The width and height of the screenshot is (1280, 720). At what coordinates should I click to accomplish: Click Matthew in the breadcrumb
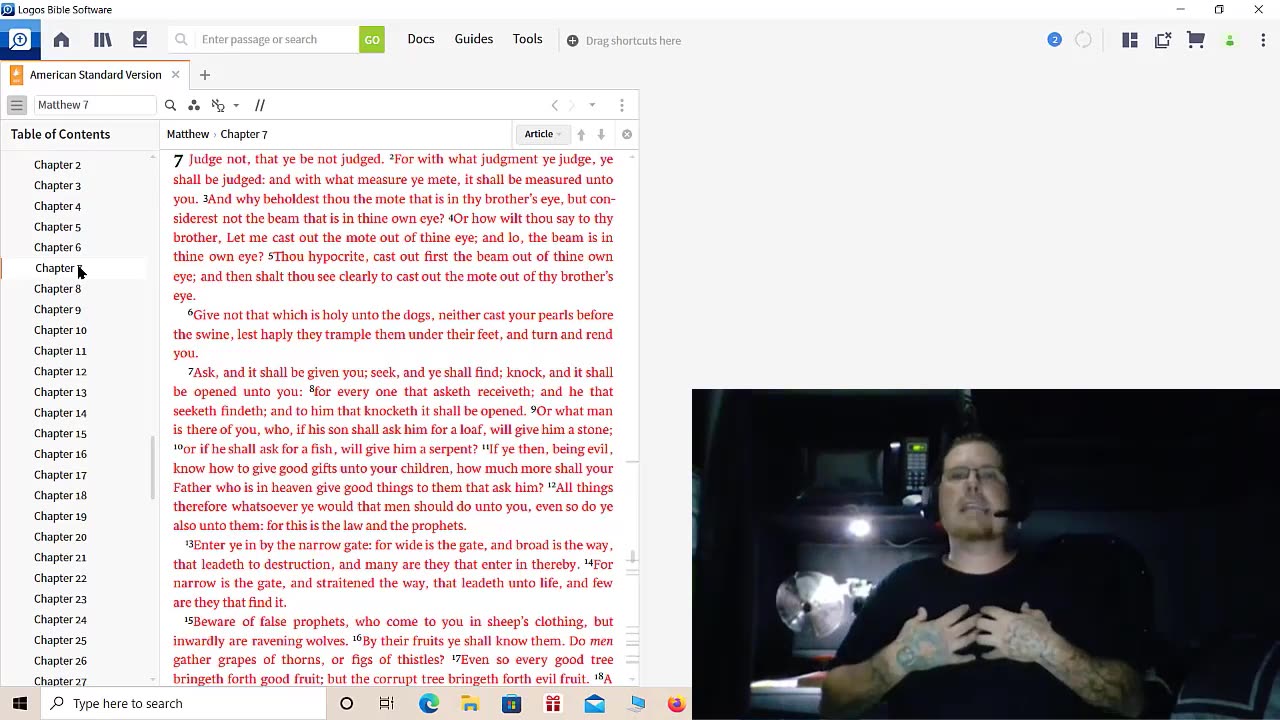(x=188, y=134)
